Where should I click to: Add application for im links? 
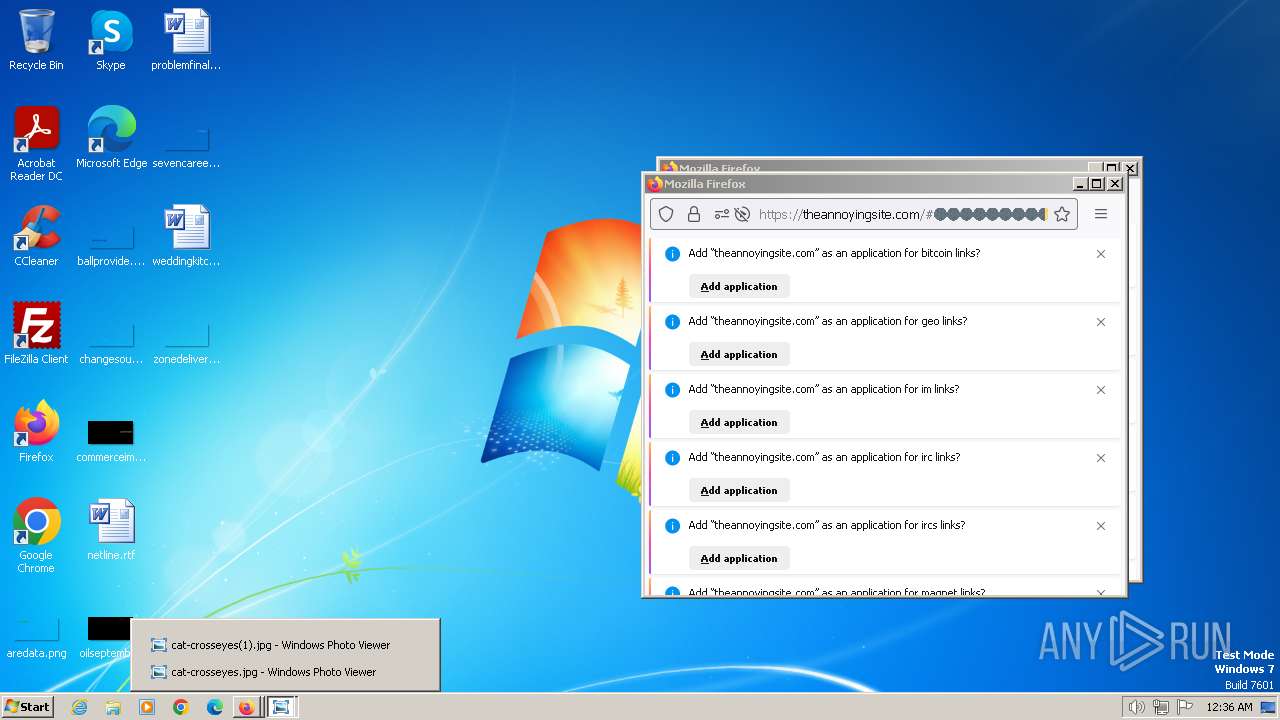click(739, 422)
